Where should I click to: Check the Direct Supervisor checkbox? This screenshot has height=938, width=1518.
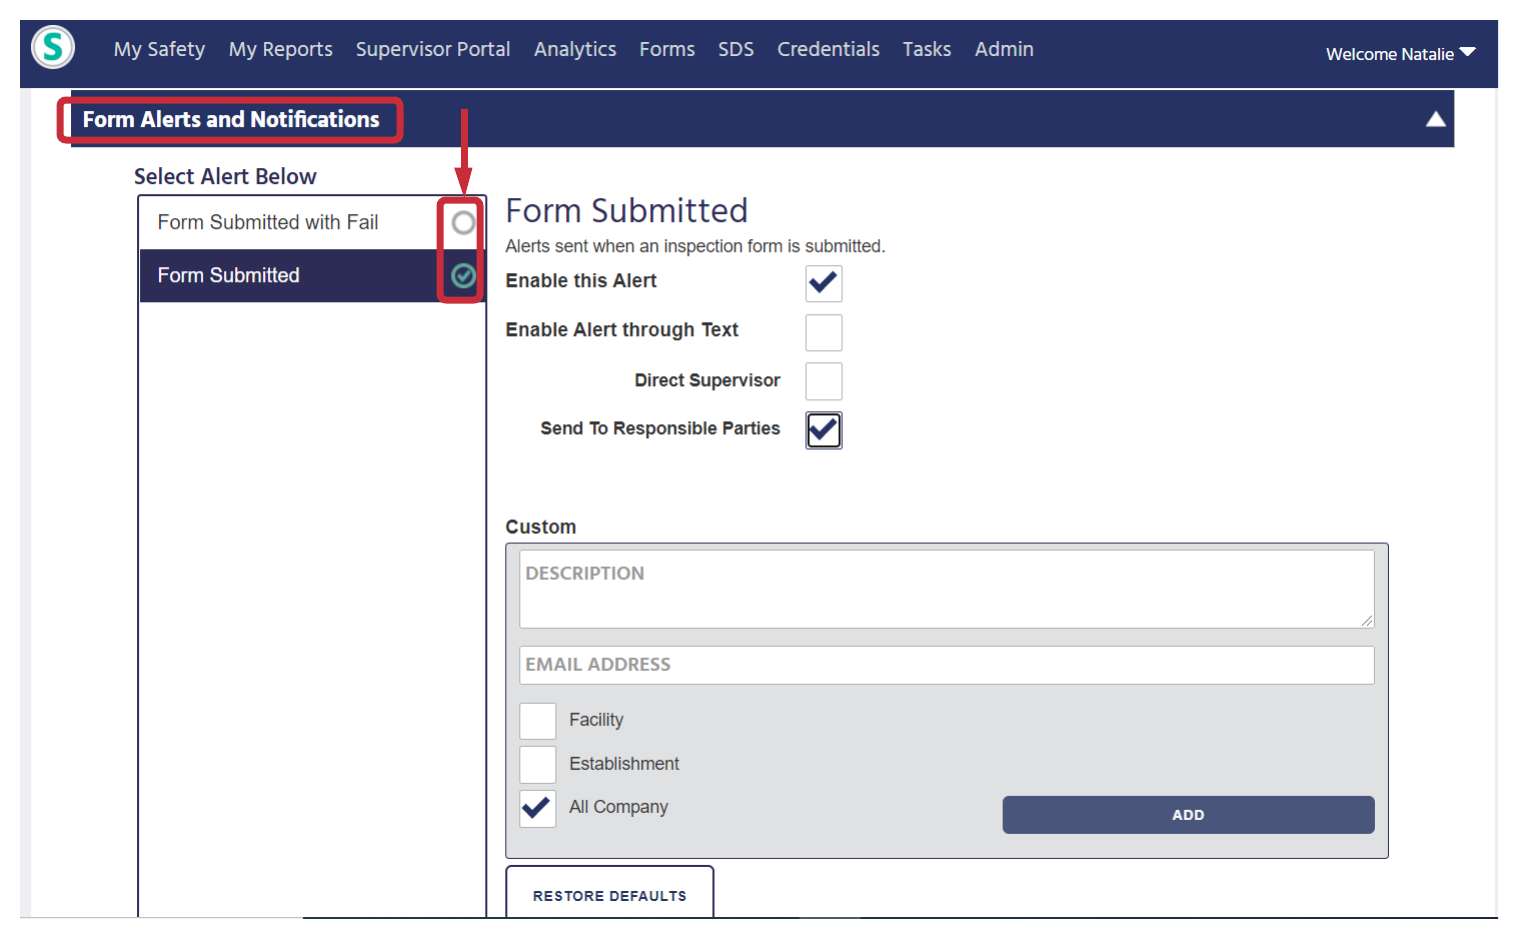pyautogui.click(x=823, y=381)
